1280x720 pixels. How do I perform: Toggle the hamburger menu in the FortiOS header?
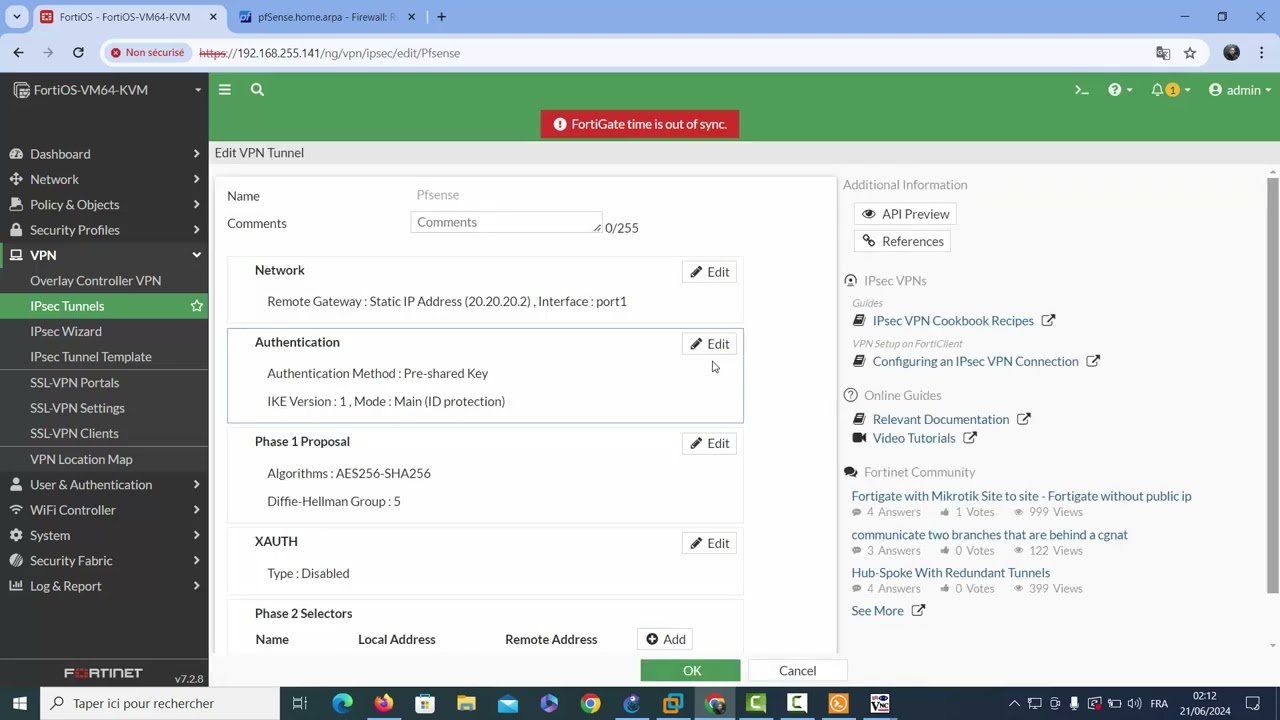click(225, 90)
